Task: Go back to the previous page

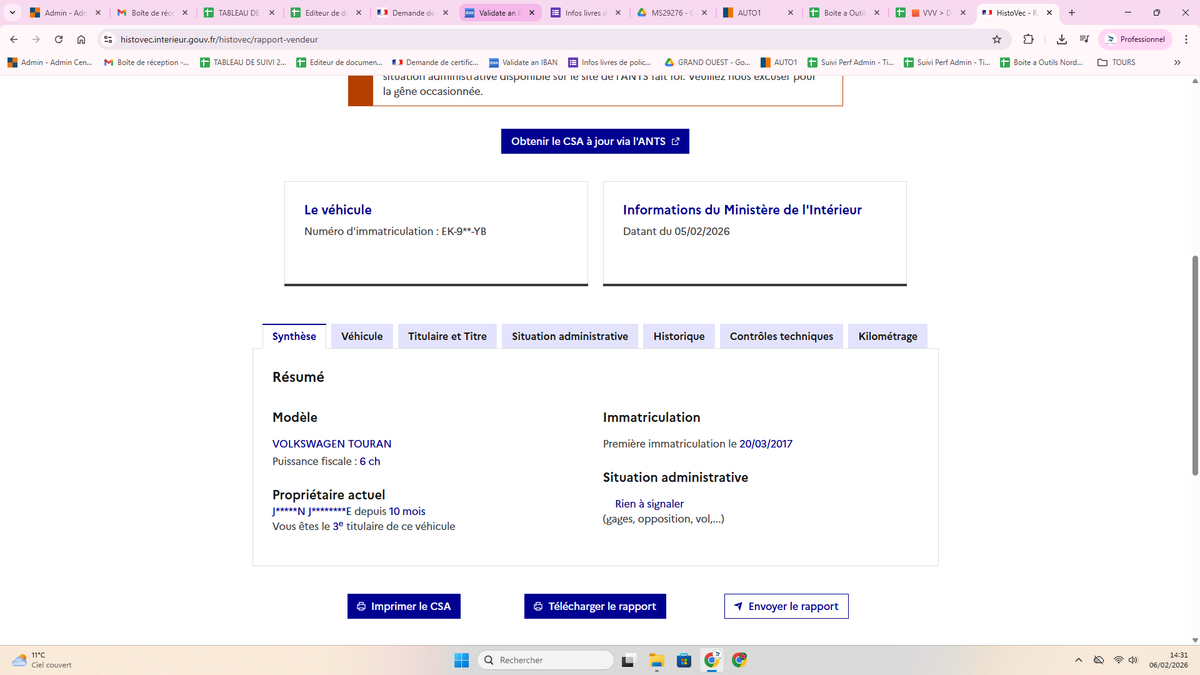Action: (13, 39)
